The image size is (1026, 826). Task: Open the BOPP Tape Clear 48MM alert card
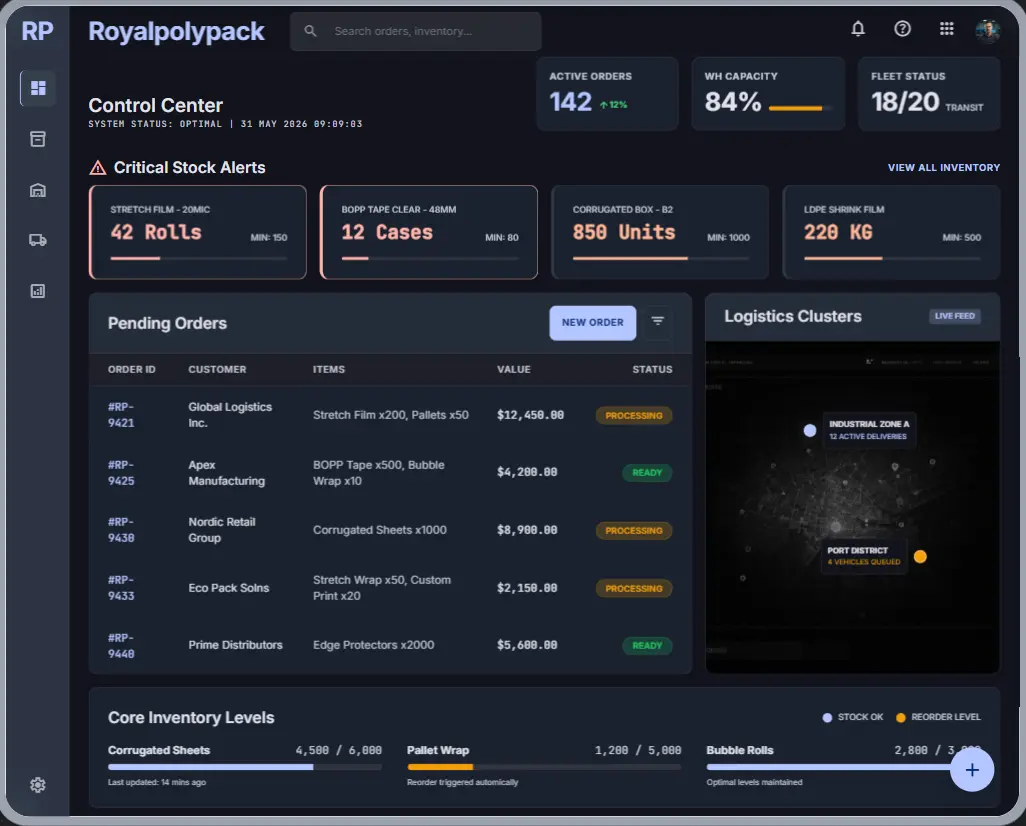coord(429,232)
